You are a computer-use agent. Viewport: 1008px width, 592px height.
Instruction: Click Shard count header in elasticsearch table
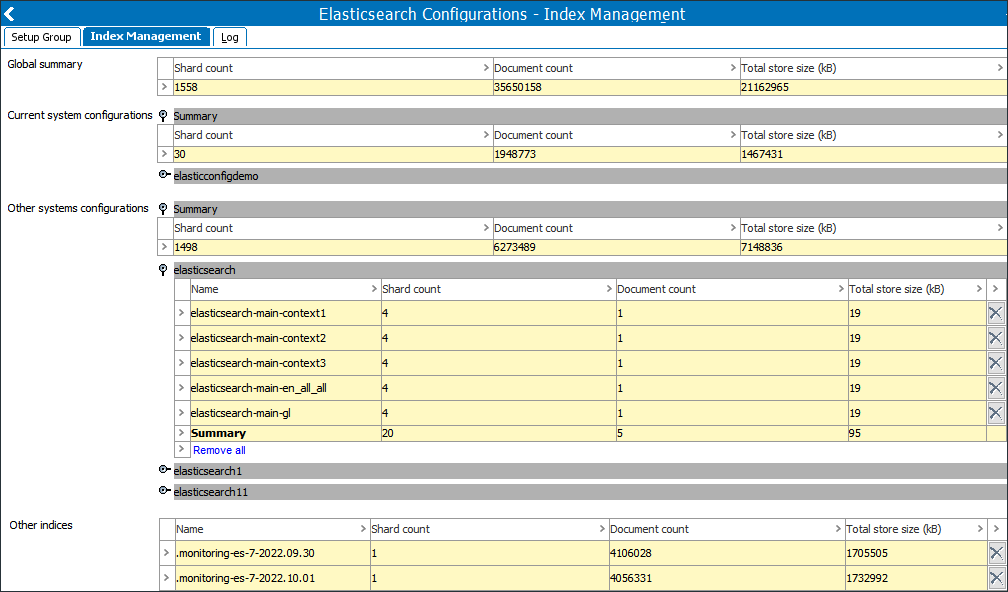(x=498, y=289)
